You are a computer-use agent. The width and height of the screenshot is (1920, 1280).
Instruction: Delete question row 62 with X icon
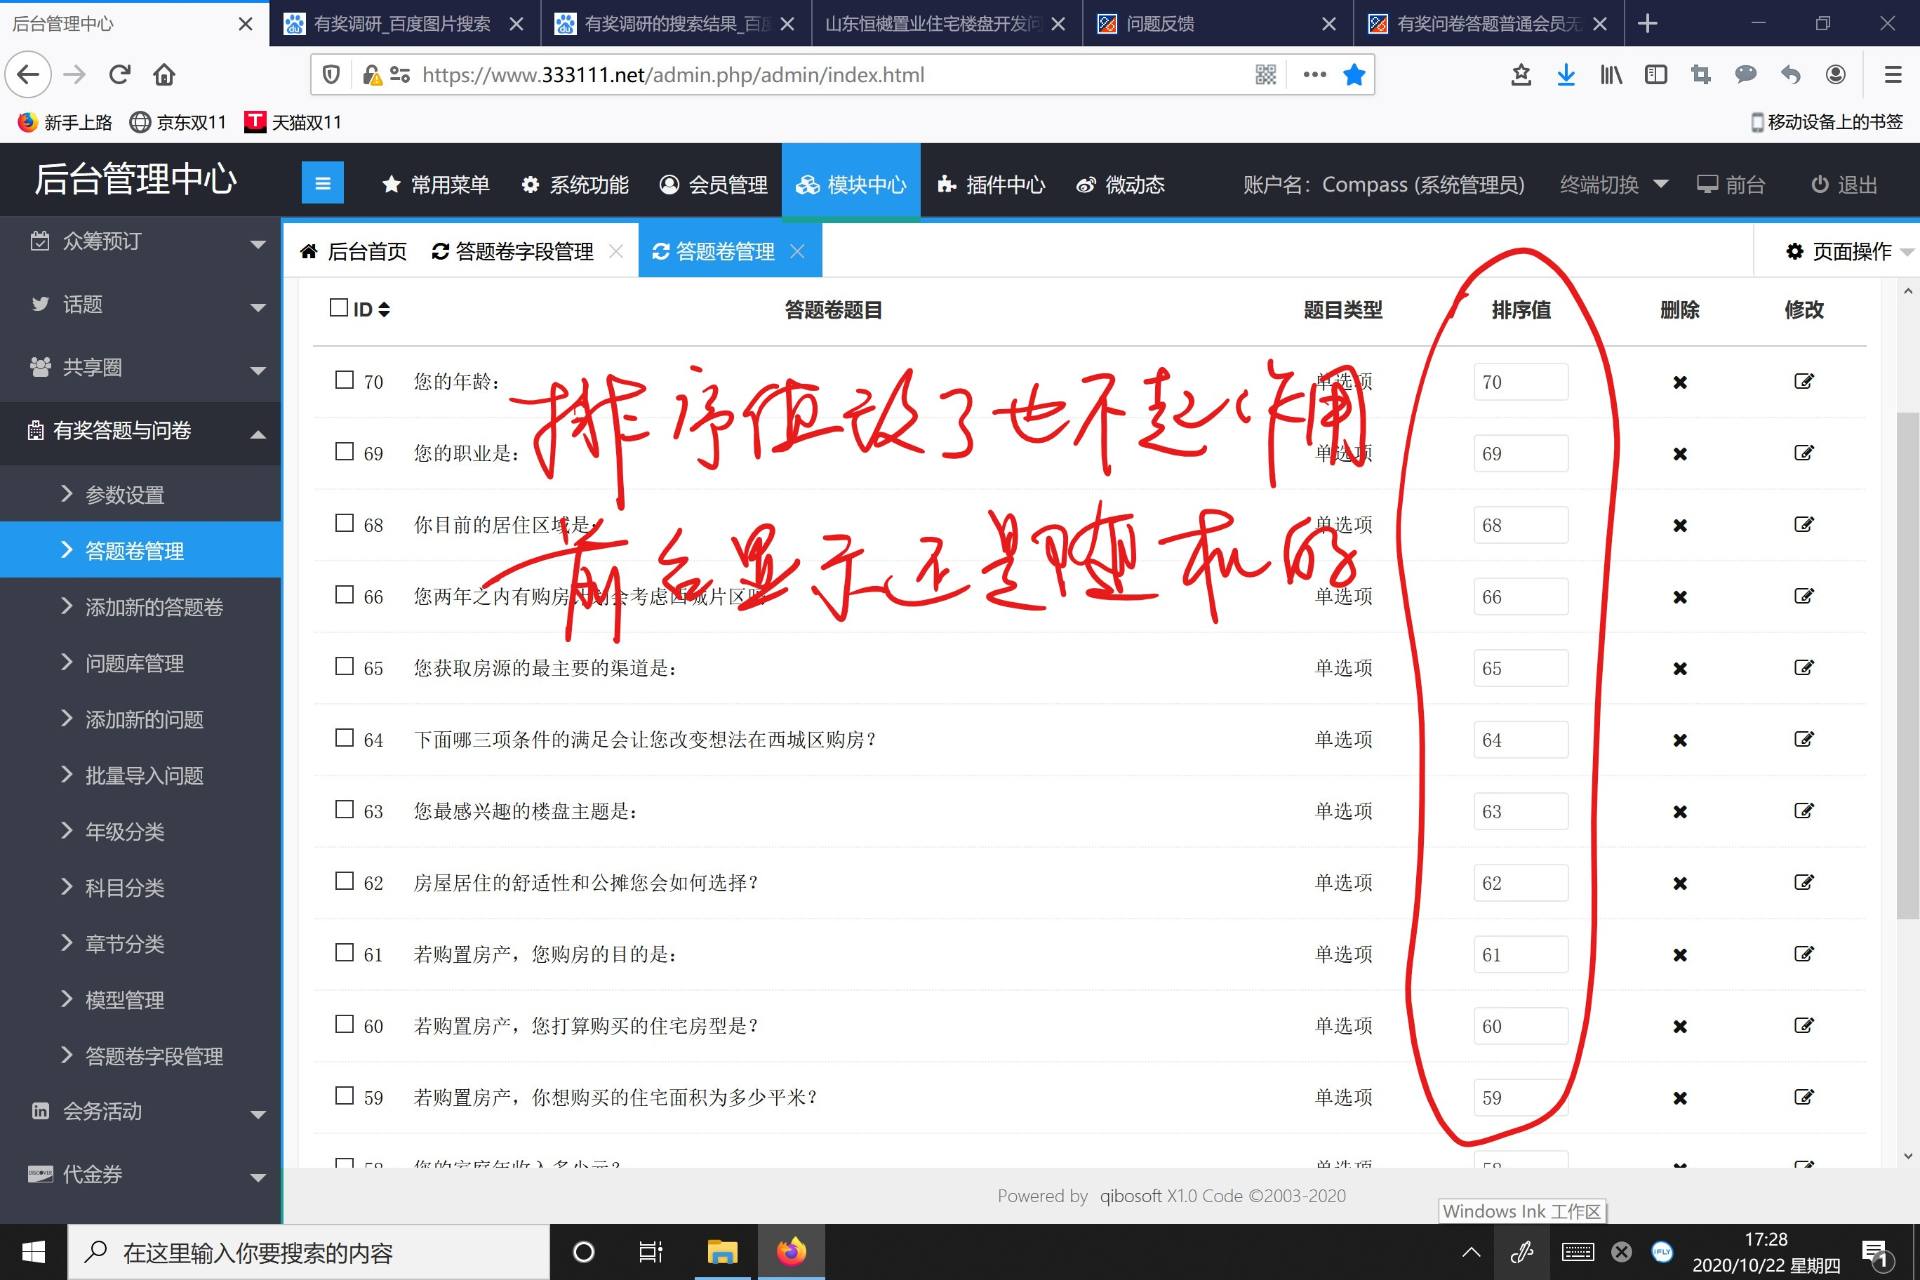(x=1680, y=884)
